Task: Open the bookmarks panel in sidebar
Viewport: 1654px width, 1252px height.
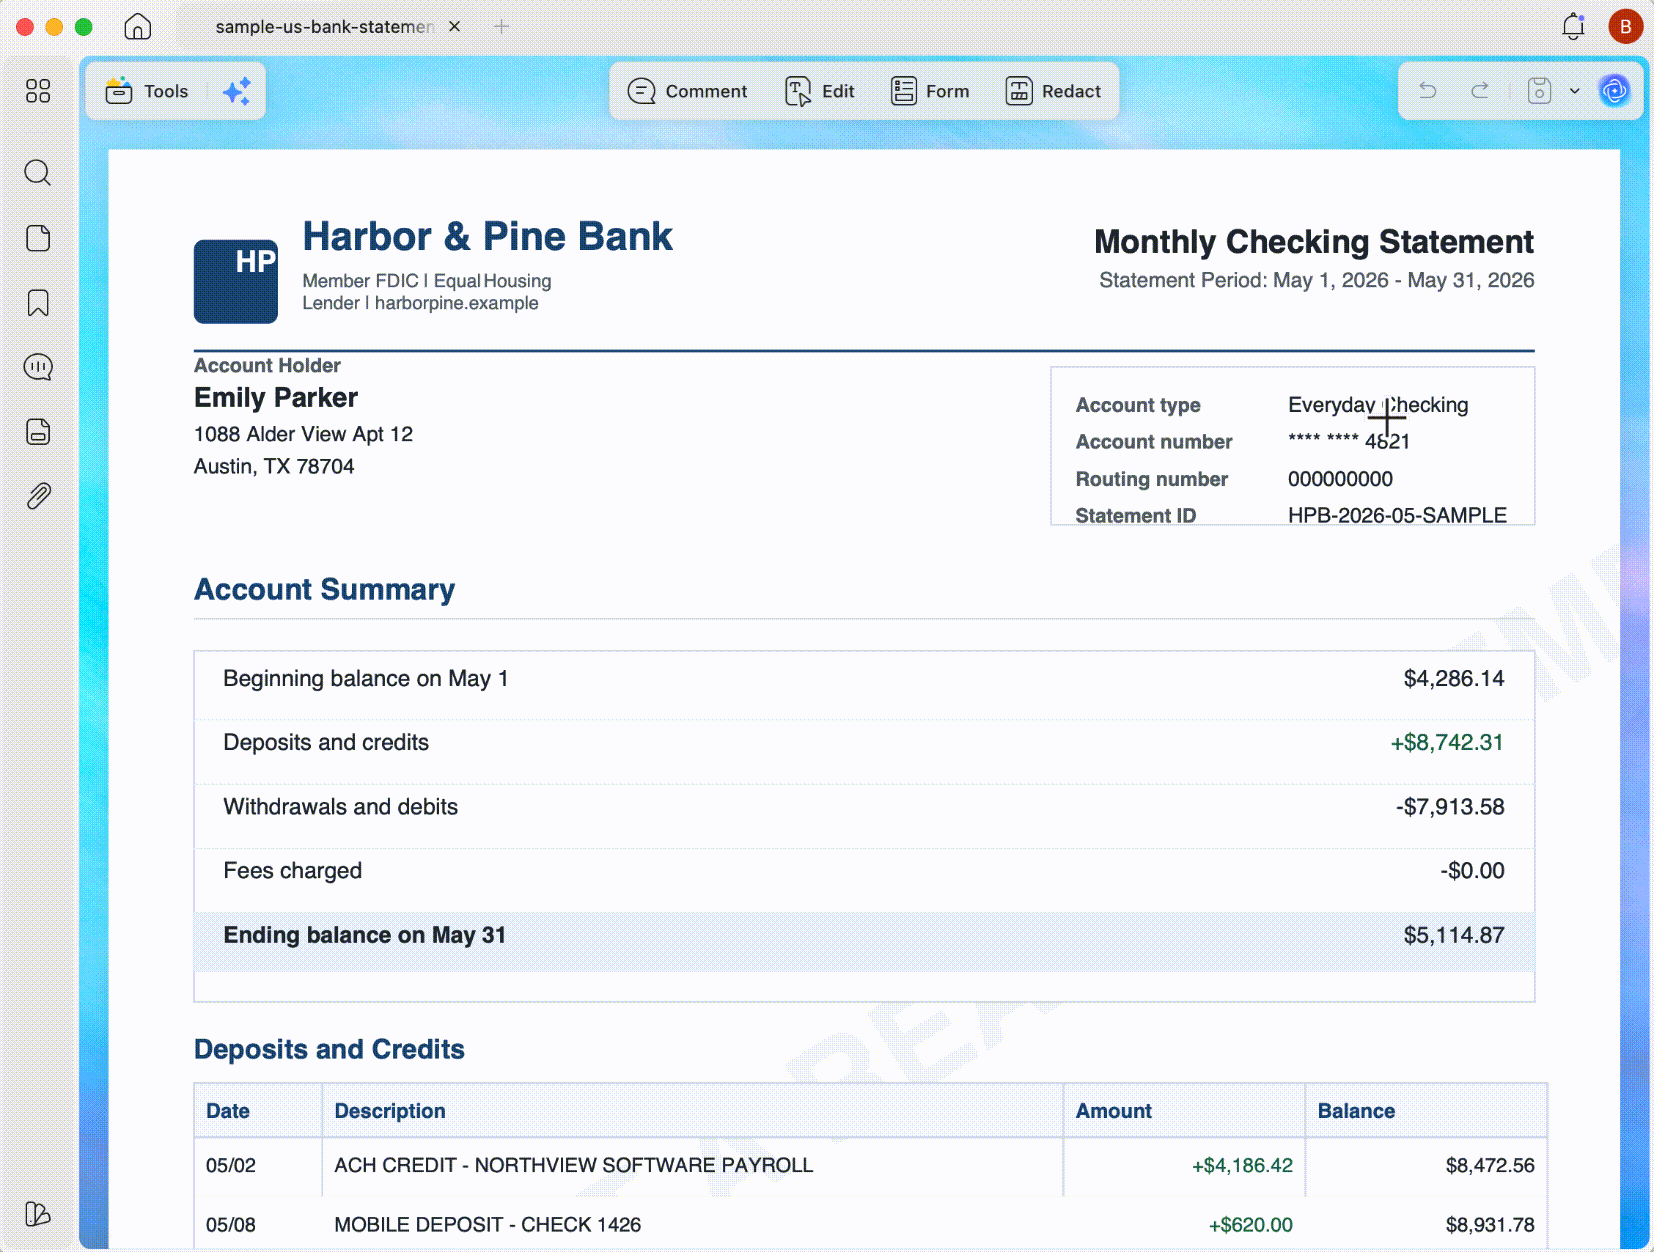Action: point(38,303)
